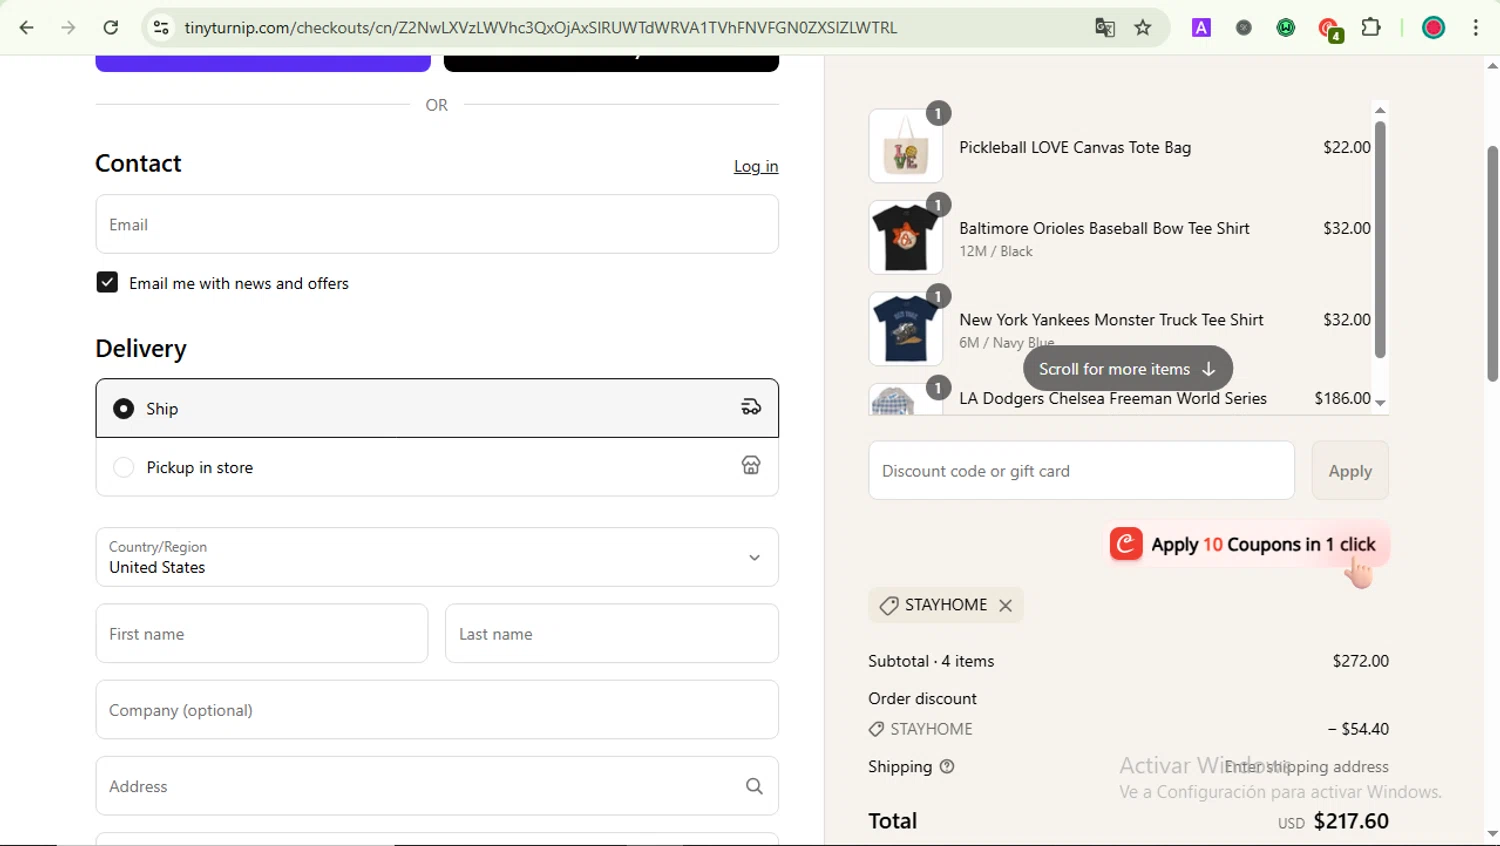Viewport: 1500px width, 846px height.
Task: Click the 12M / Black variant text
Action: 996,251
